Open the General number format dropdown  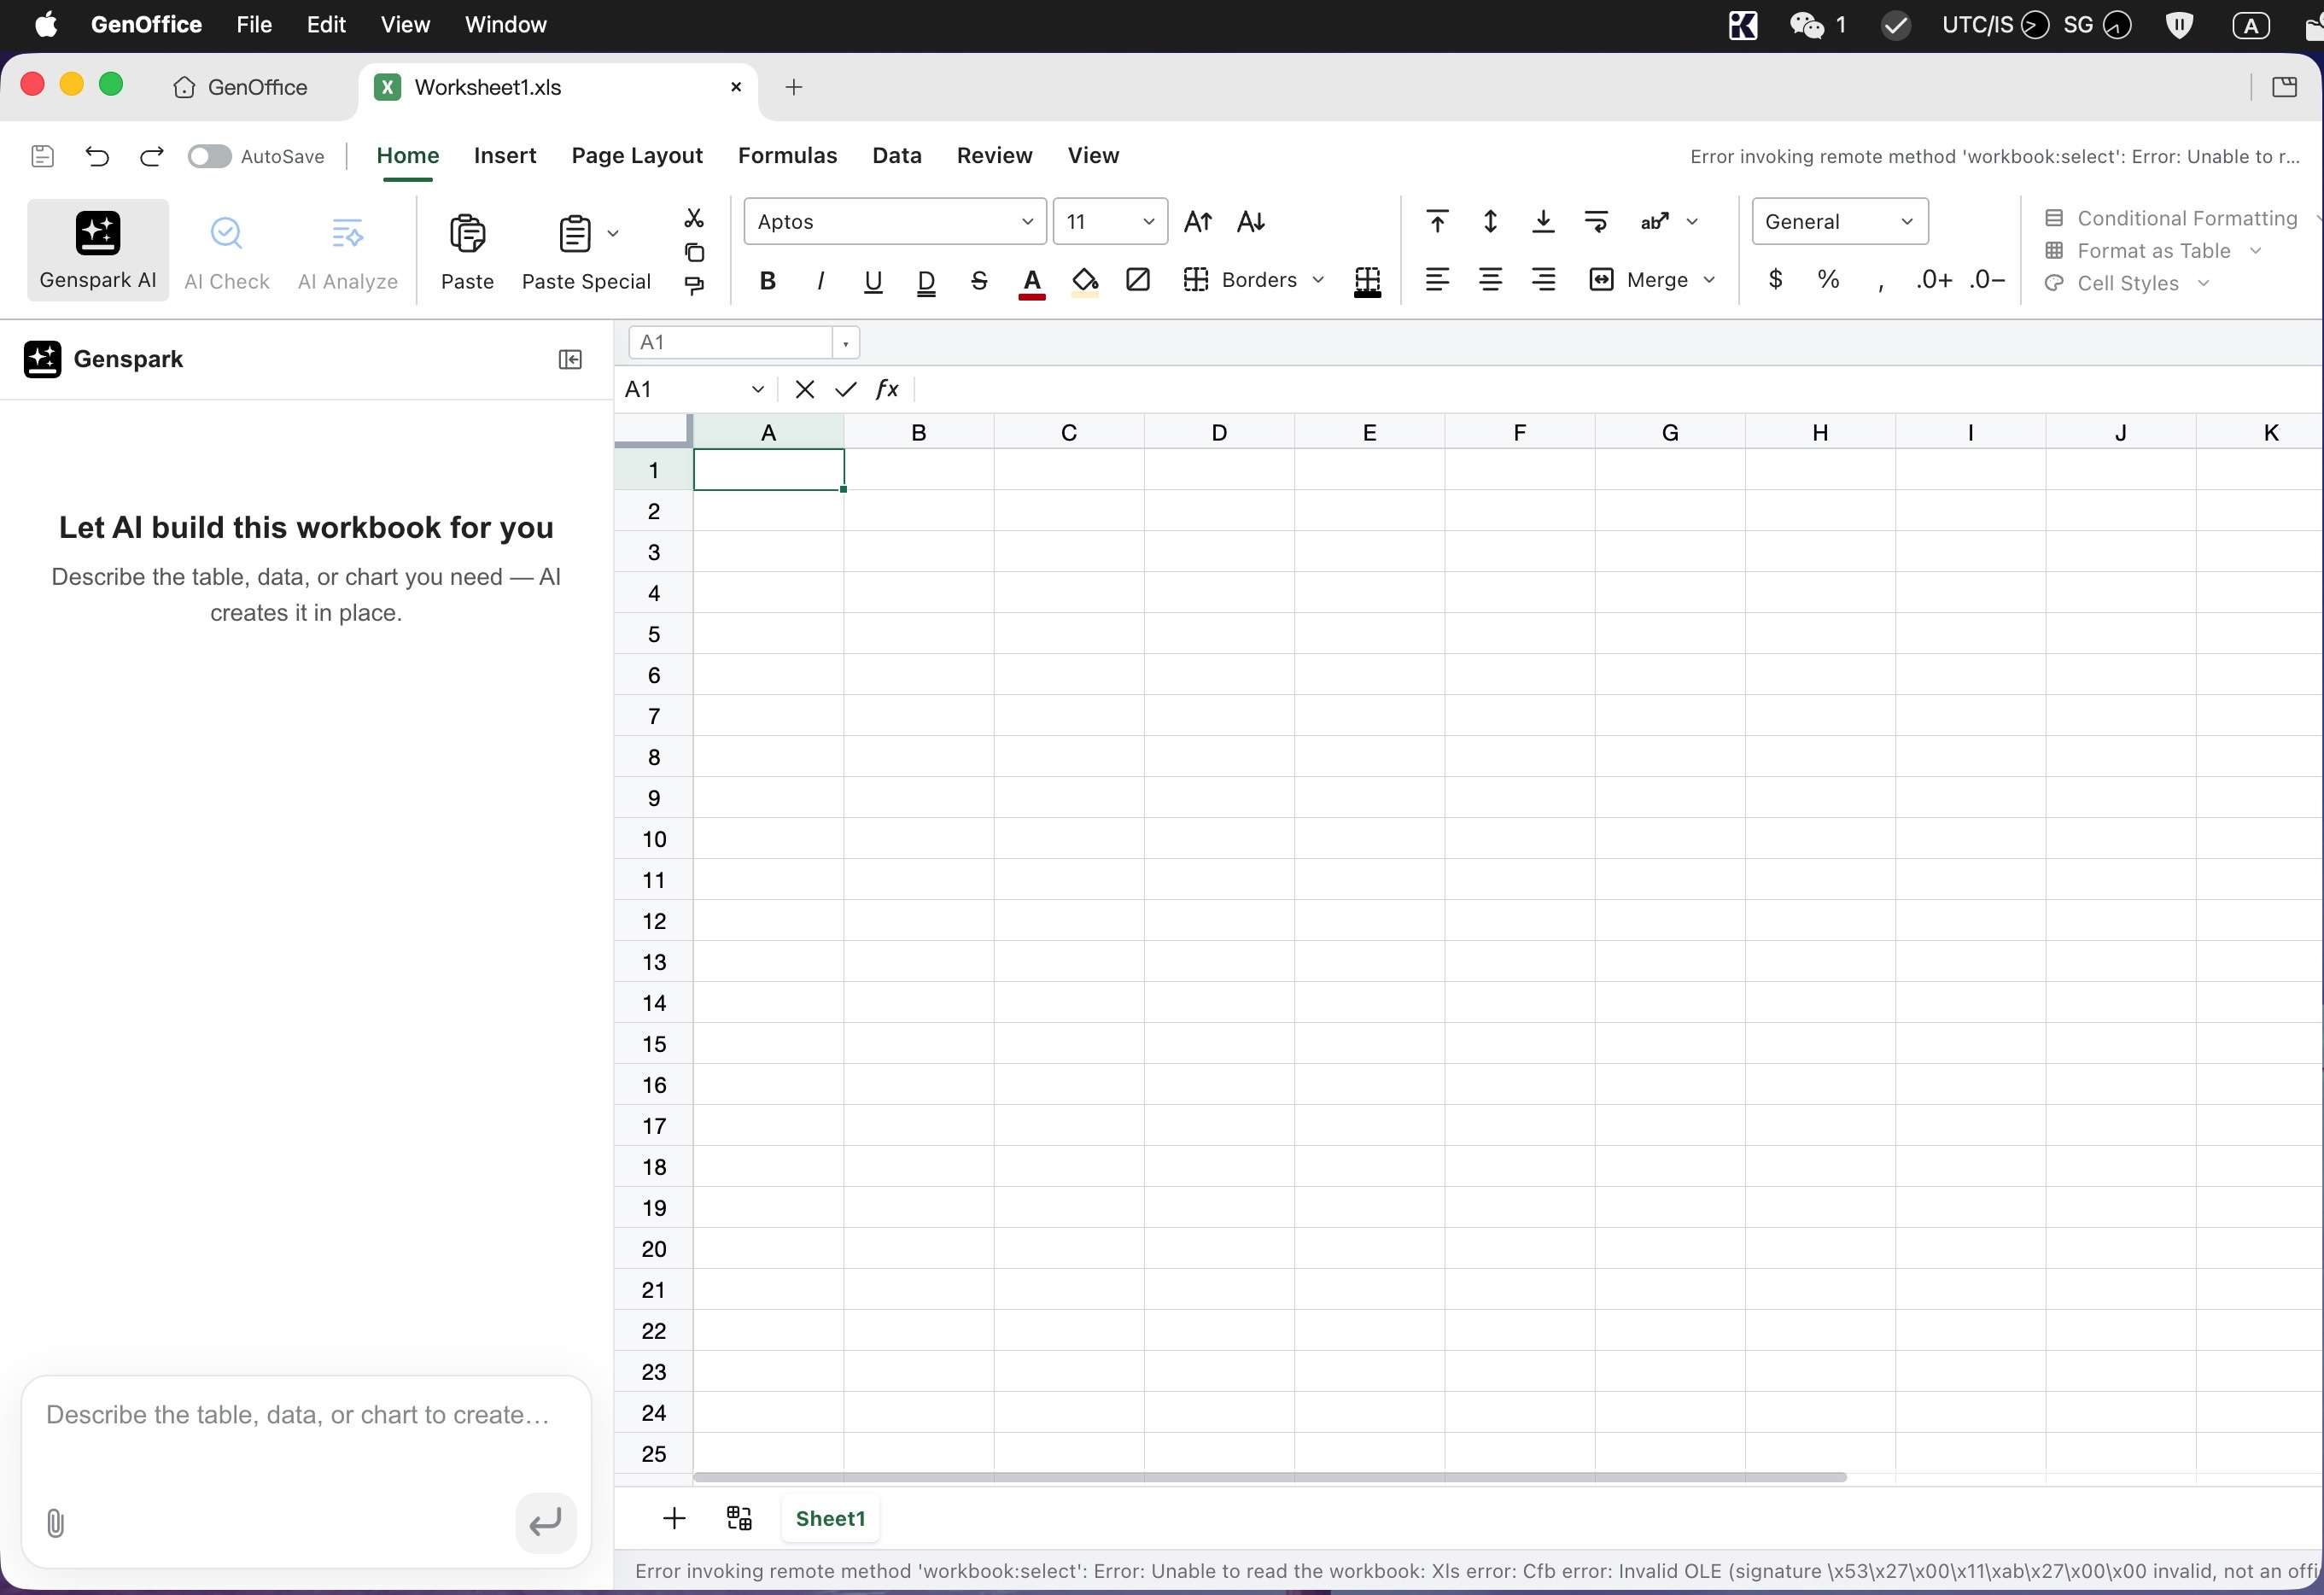pyautogui.click(x=1839, y=222)
